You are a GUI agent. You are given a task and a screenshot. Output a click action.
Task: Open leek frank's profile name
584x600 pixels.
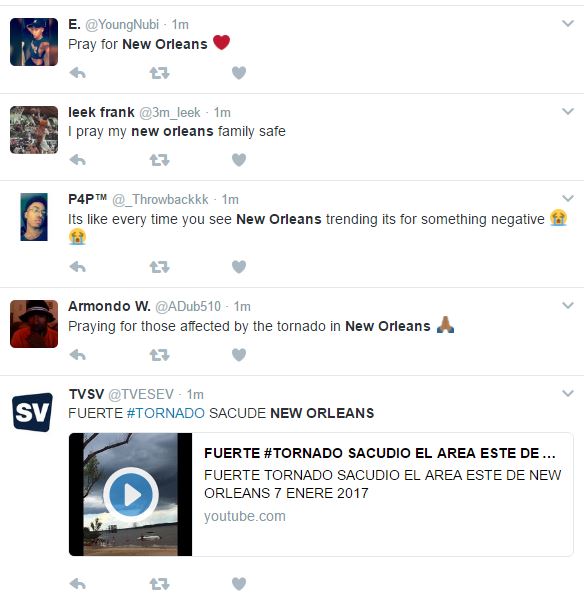pyautogui.click(x=101, y=112)
